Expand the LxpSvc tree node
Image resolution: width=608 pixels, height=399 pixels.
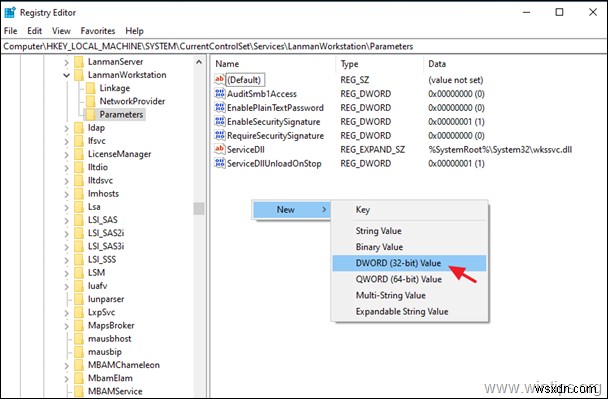pos(66,313)
